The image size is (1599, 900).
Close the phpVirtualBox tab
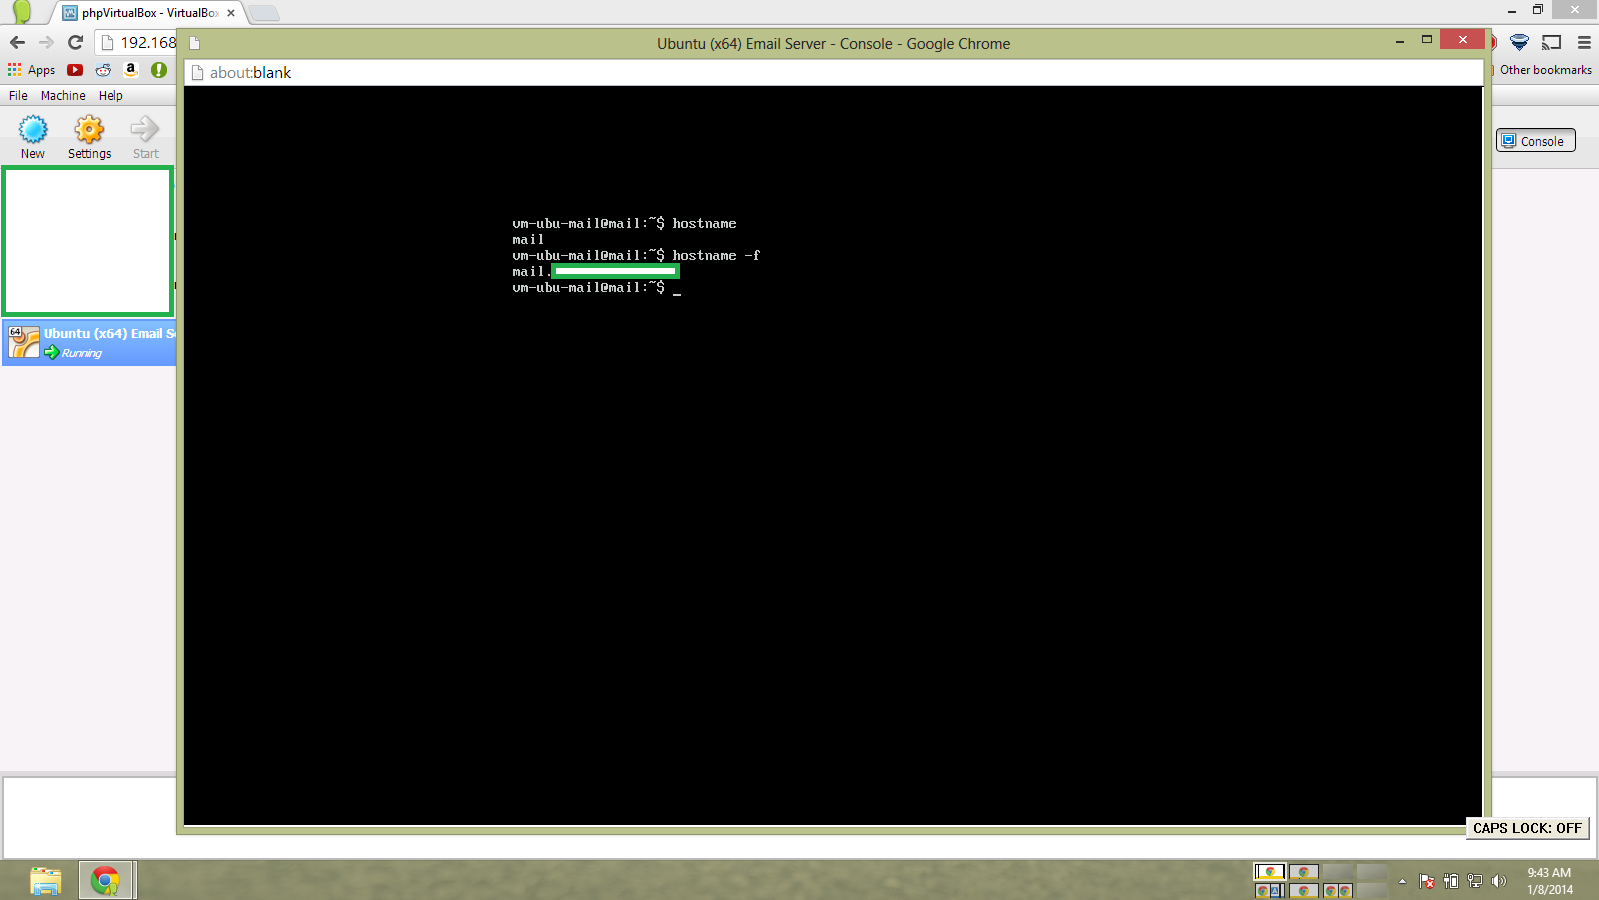pos(231,13)
